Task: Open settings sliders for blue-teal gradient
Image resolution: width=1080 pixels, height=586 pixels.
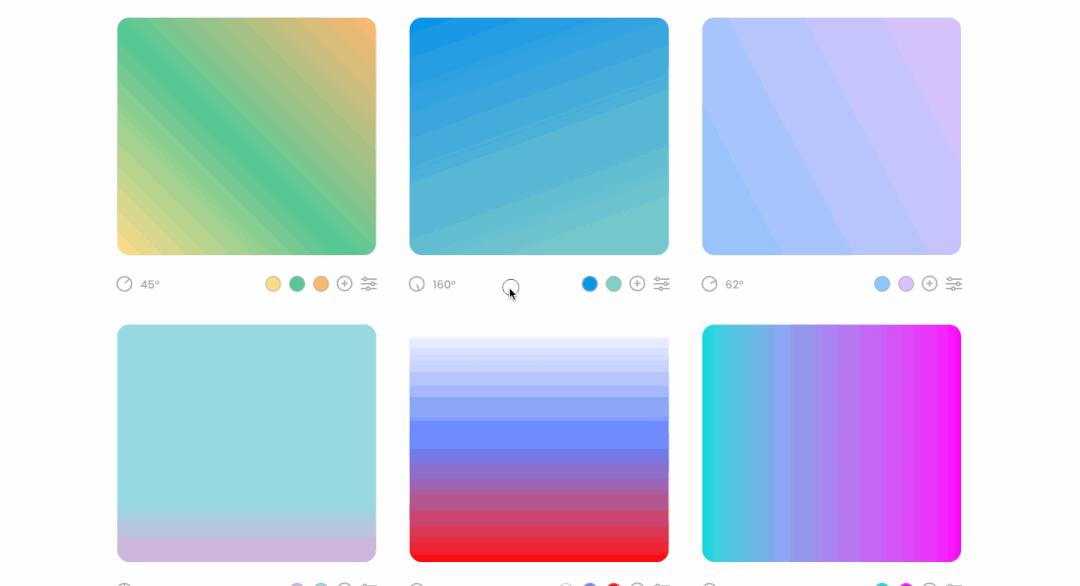Action: coord(662,284)
